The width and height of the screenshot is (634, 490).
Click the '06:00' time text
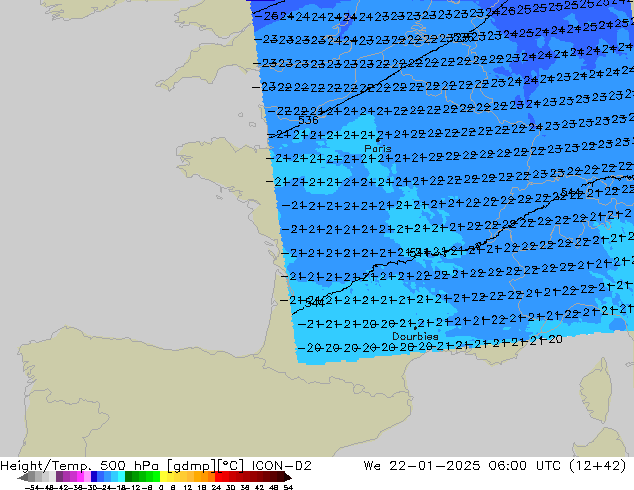(507, 466)
